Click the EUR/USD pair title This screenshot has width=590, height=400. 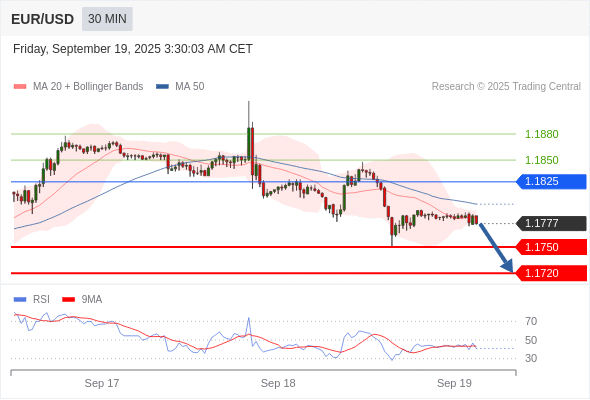pyautogui.click(x=43, y=19)
